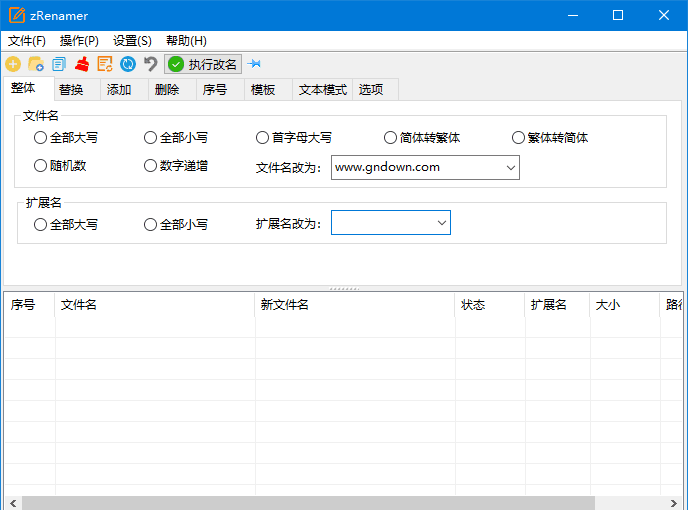Click the orange list refresh icon
The width and height of the screenshot is (688, 510).
pyautogui.click(x=105, y=64)
